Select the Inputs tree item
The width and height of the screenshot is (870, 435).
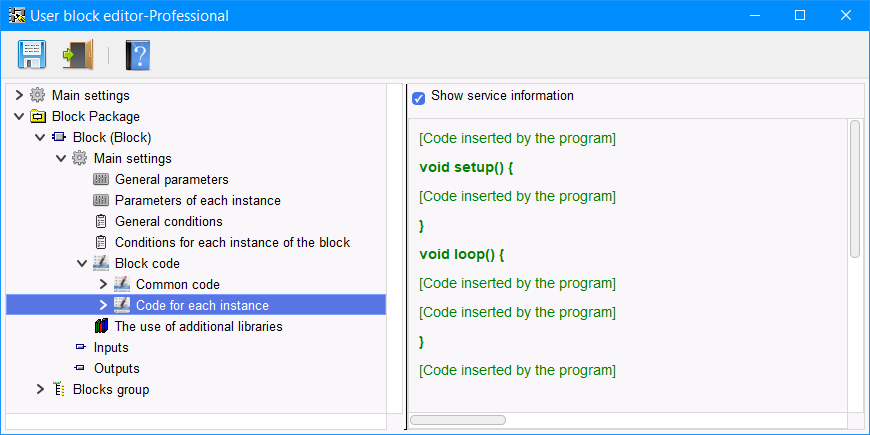coord(111,348)
